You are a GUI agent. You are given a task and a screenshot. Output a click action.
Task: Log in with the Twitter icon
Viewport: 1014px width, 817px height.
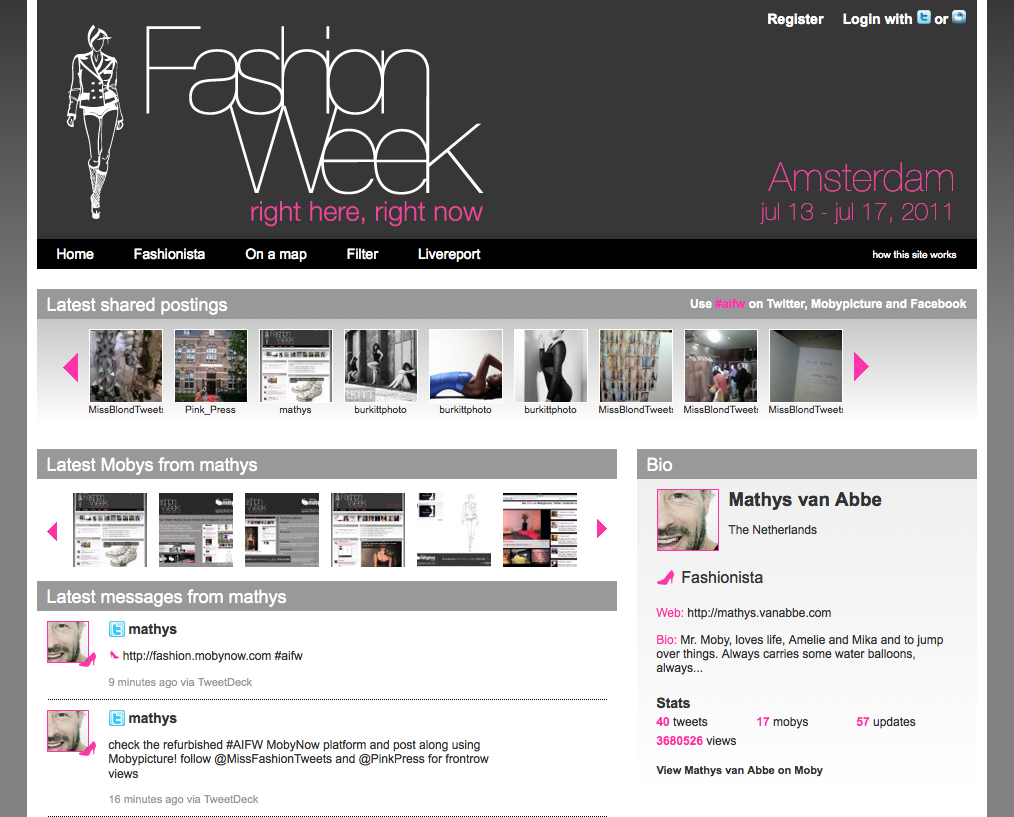pyautogui.click(x=923, y=17)
